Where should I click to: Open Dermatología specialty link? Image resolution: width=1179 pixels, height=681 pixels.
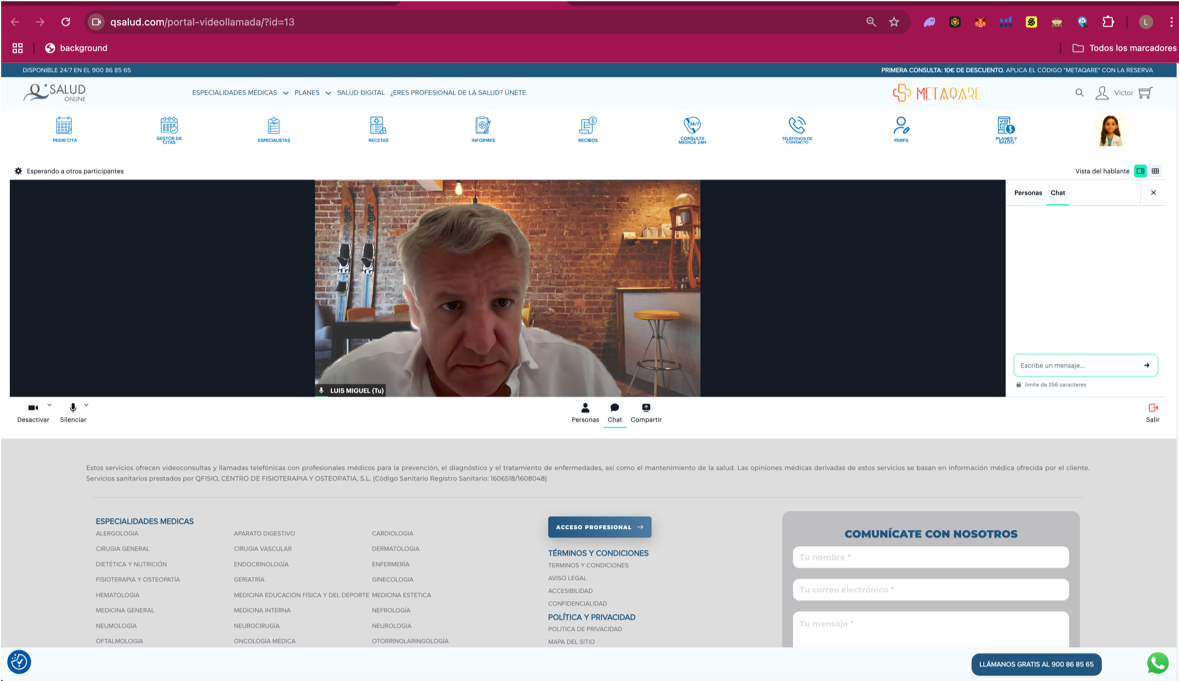tap(396, 549)
